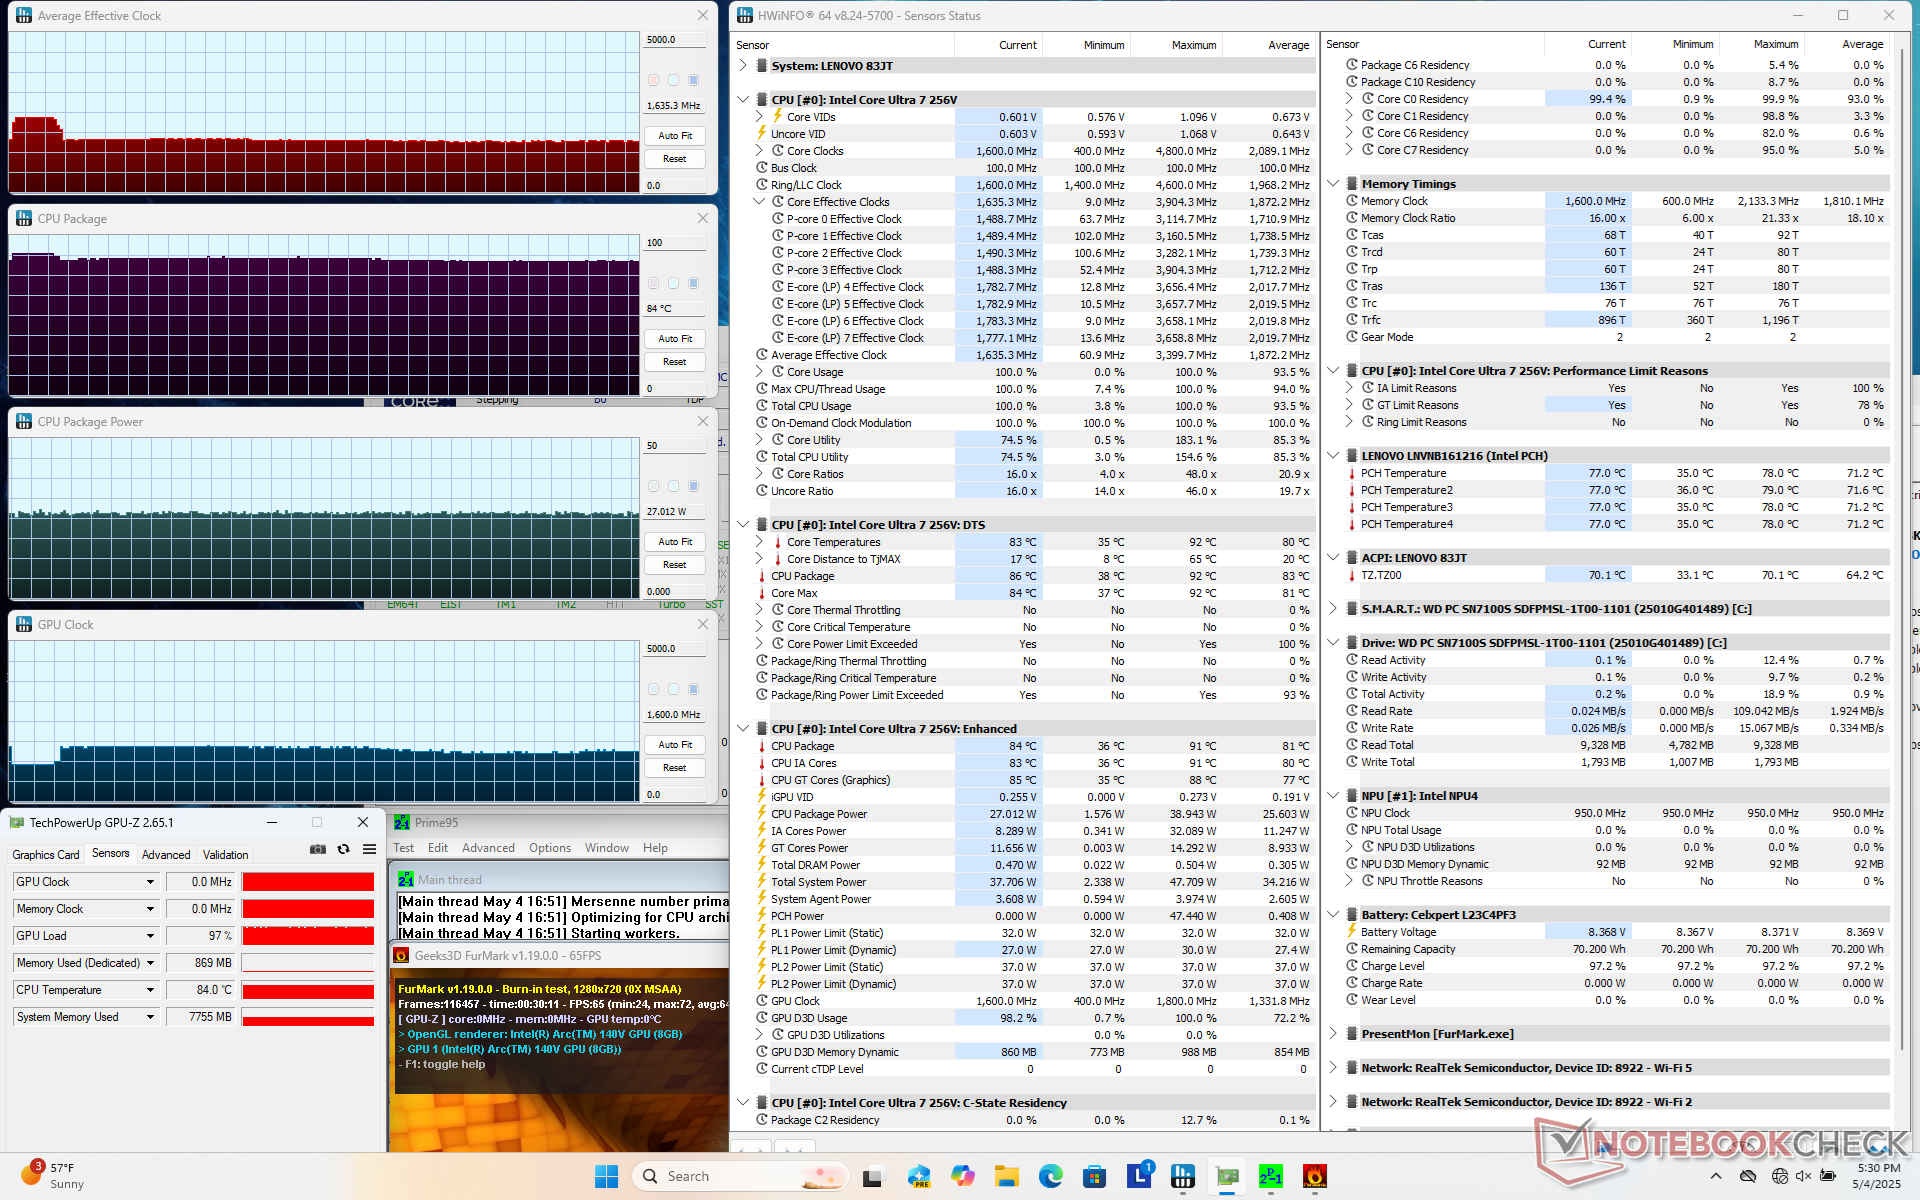1920x1200 pixels.
Task: Open Microsoft Edge from the taskbar
Action: click(x=1050, y=1176)
